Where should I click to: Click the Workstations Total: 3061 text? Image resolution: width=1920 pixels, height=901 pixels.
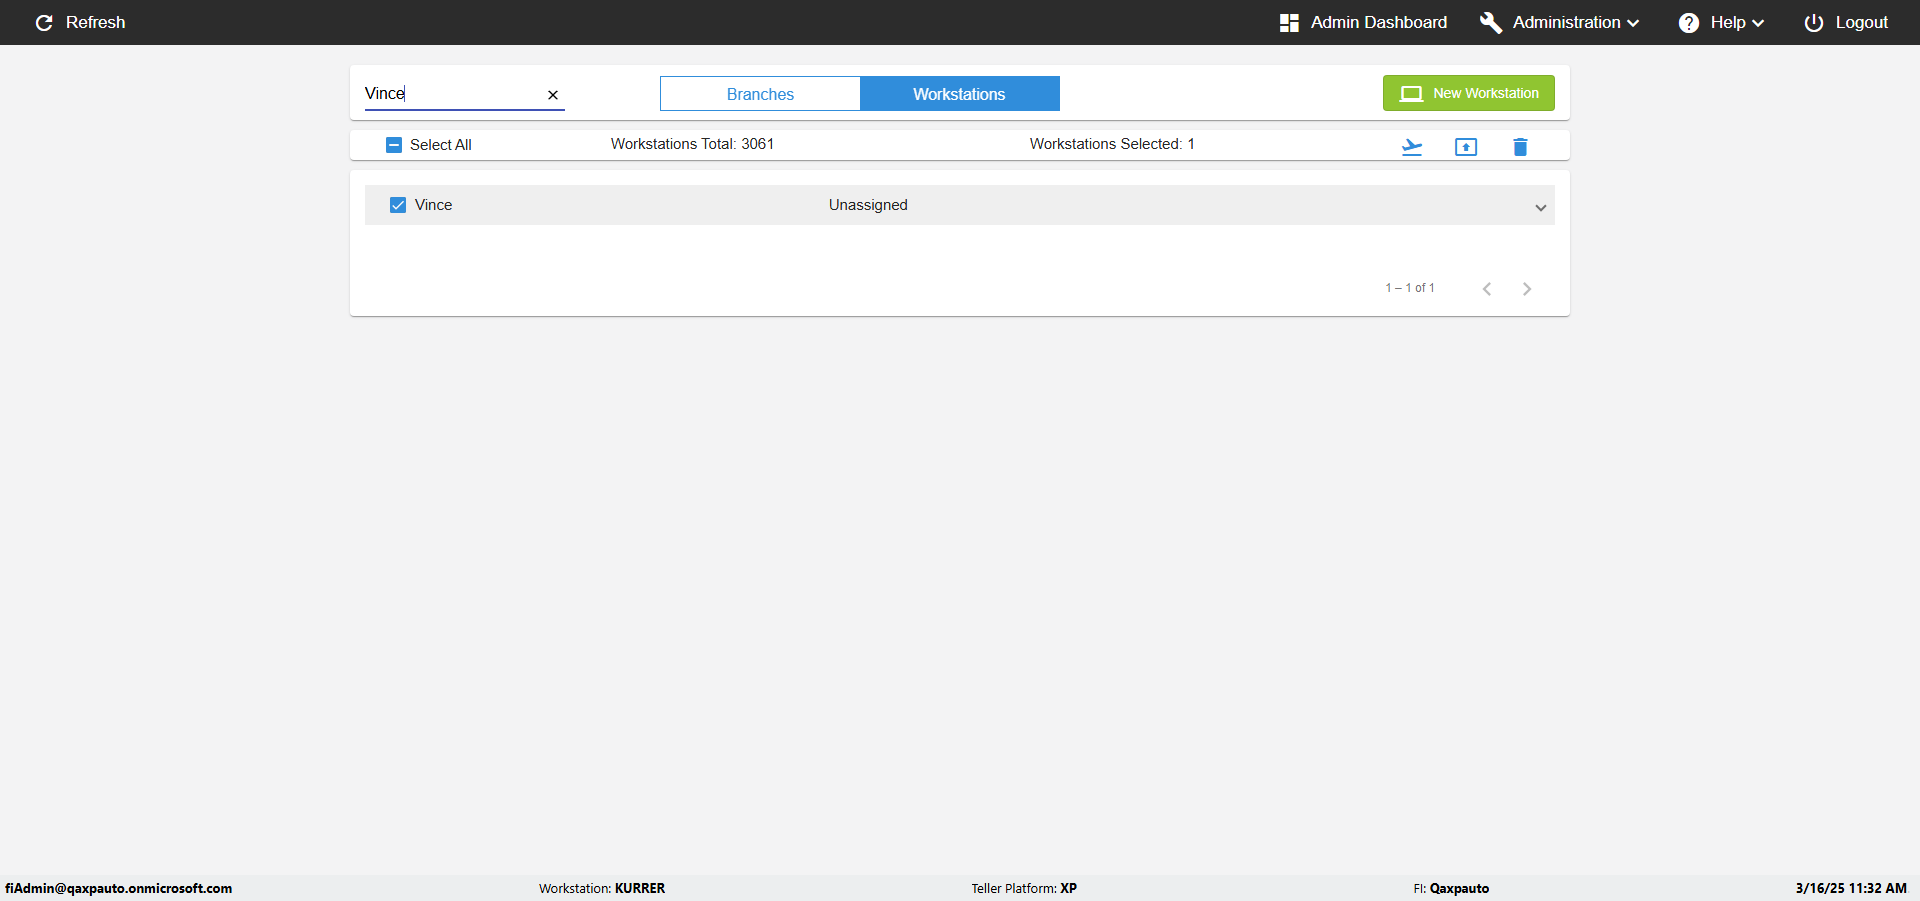point(692,144)
